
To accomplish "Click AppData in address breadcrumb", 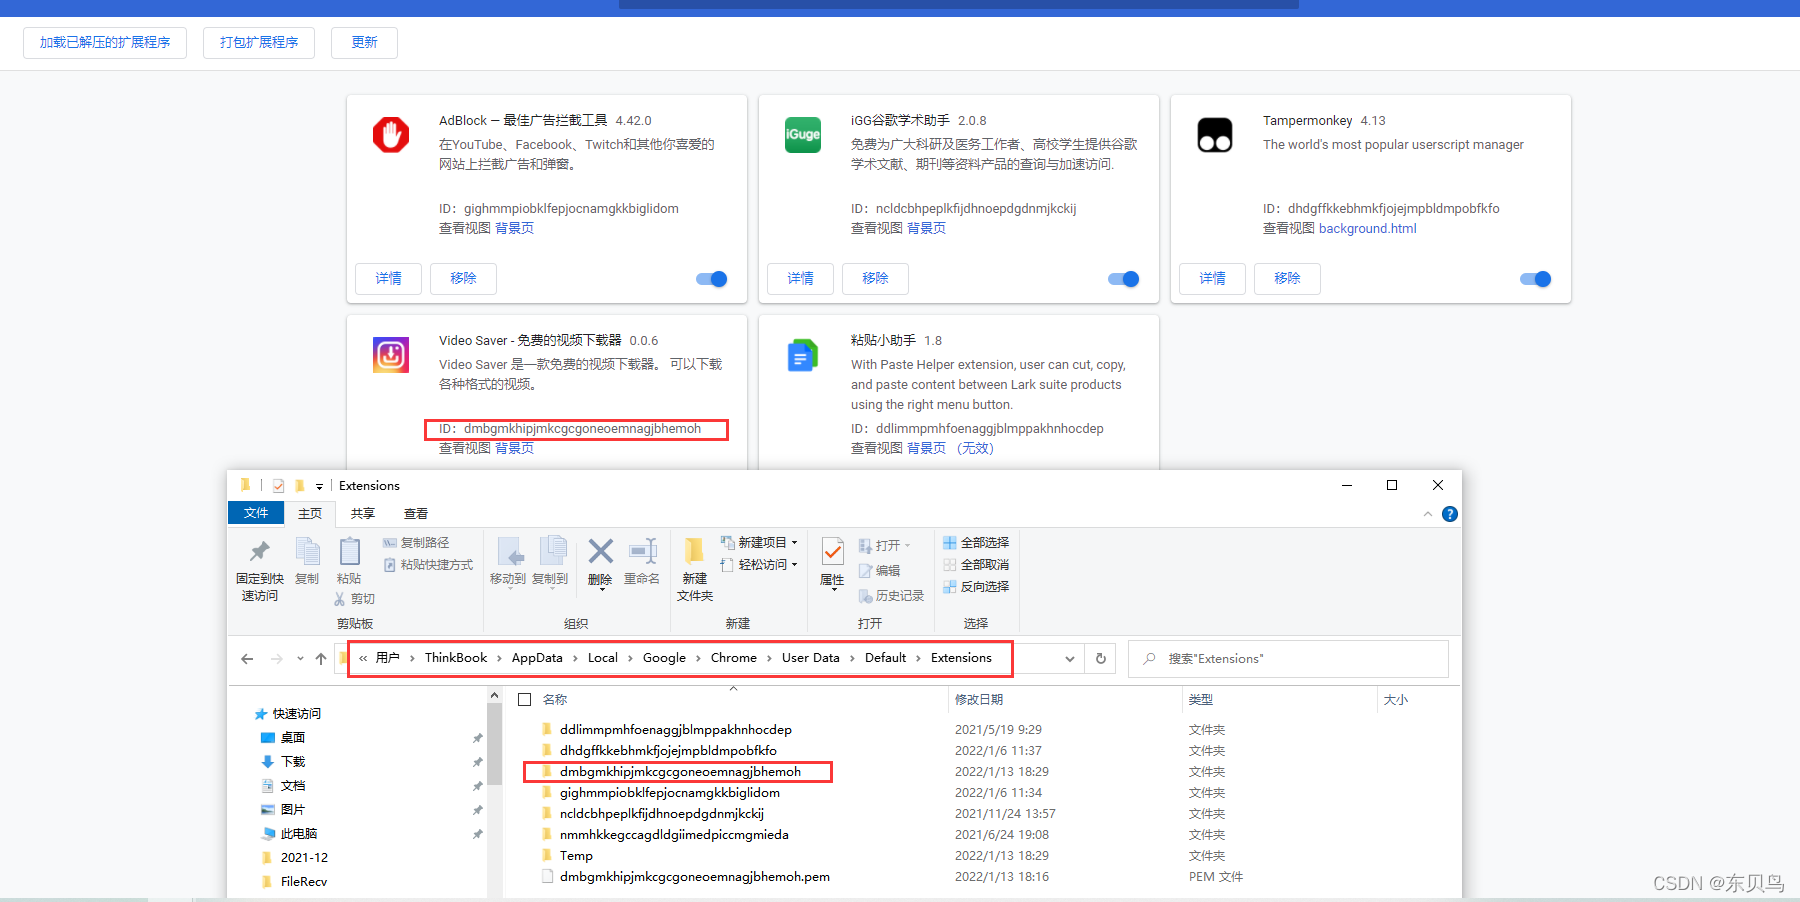I will (537, 658).
